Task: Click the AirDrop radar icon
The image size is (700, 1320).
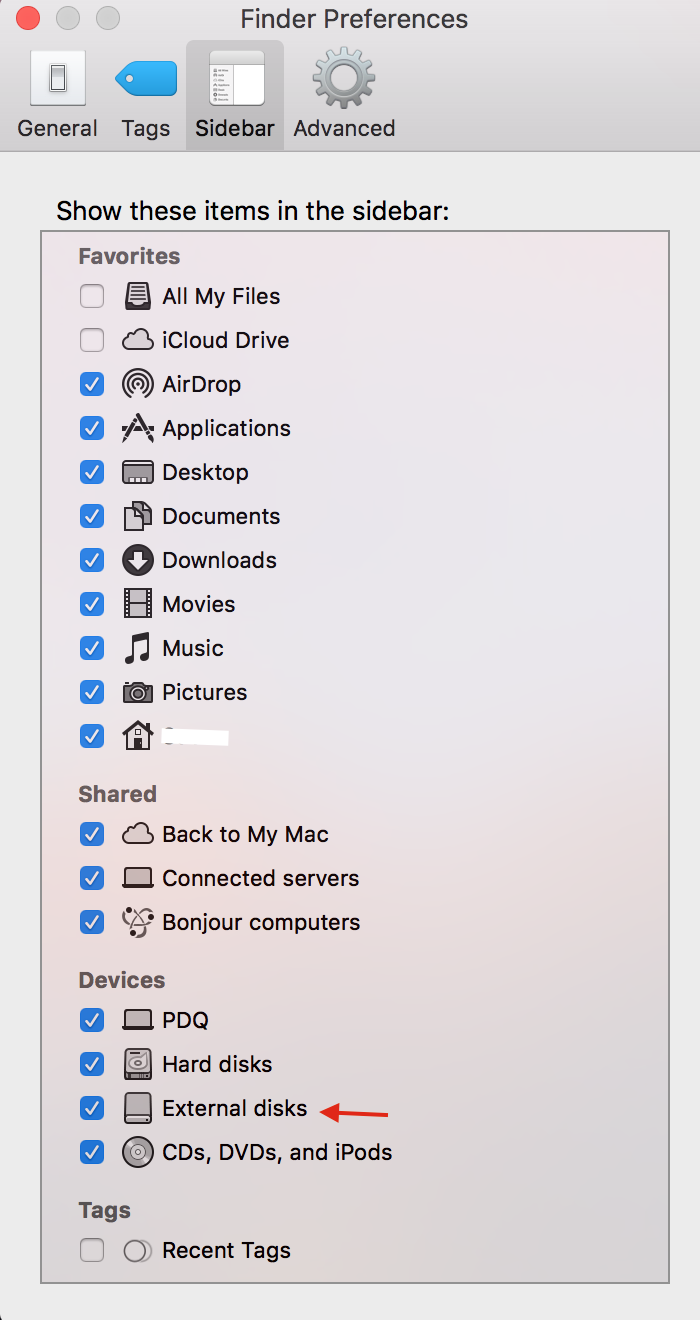Action: click(138, 384)
